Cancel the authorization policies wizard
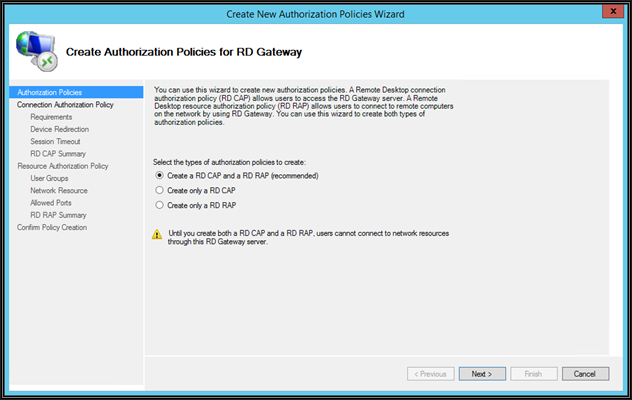 [x=585, y=374]
